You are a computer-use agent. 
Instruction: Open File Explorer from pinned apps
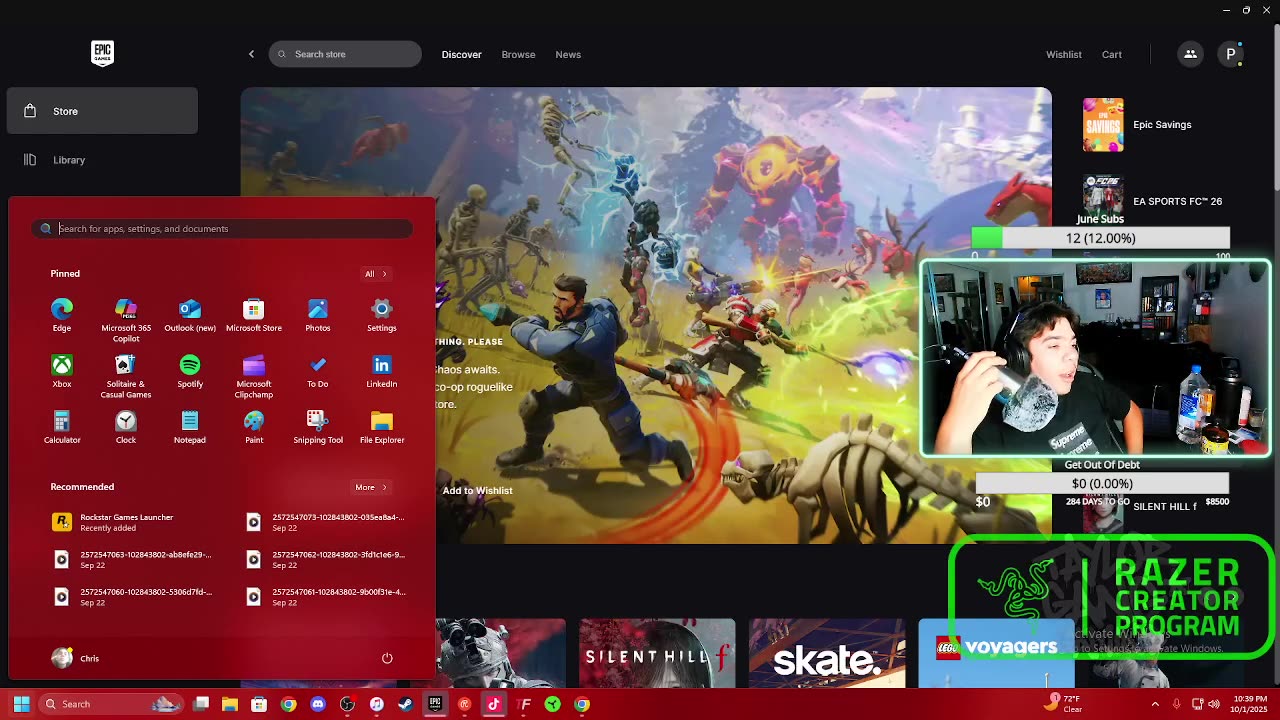point(382,426)
